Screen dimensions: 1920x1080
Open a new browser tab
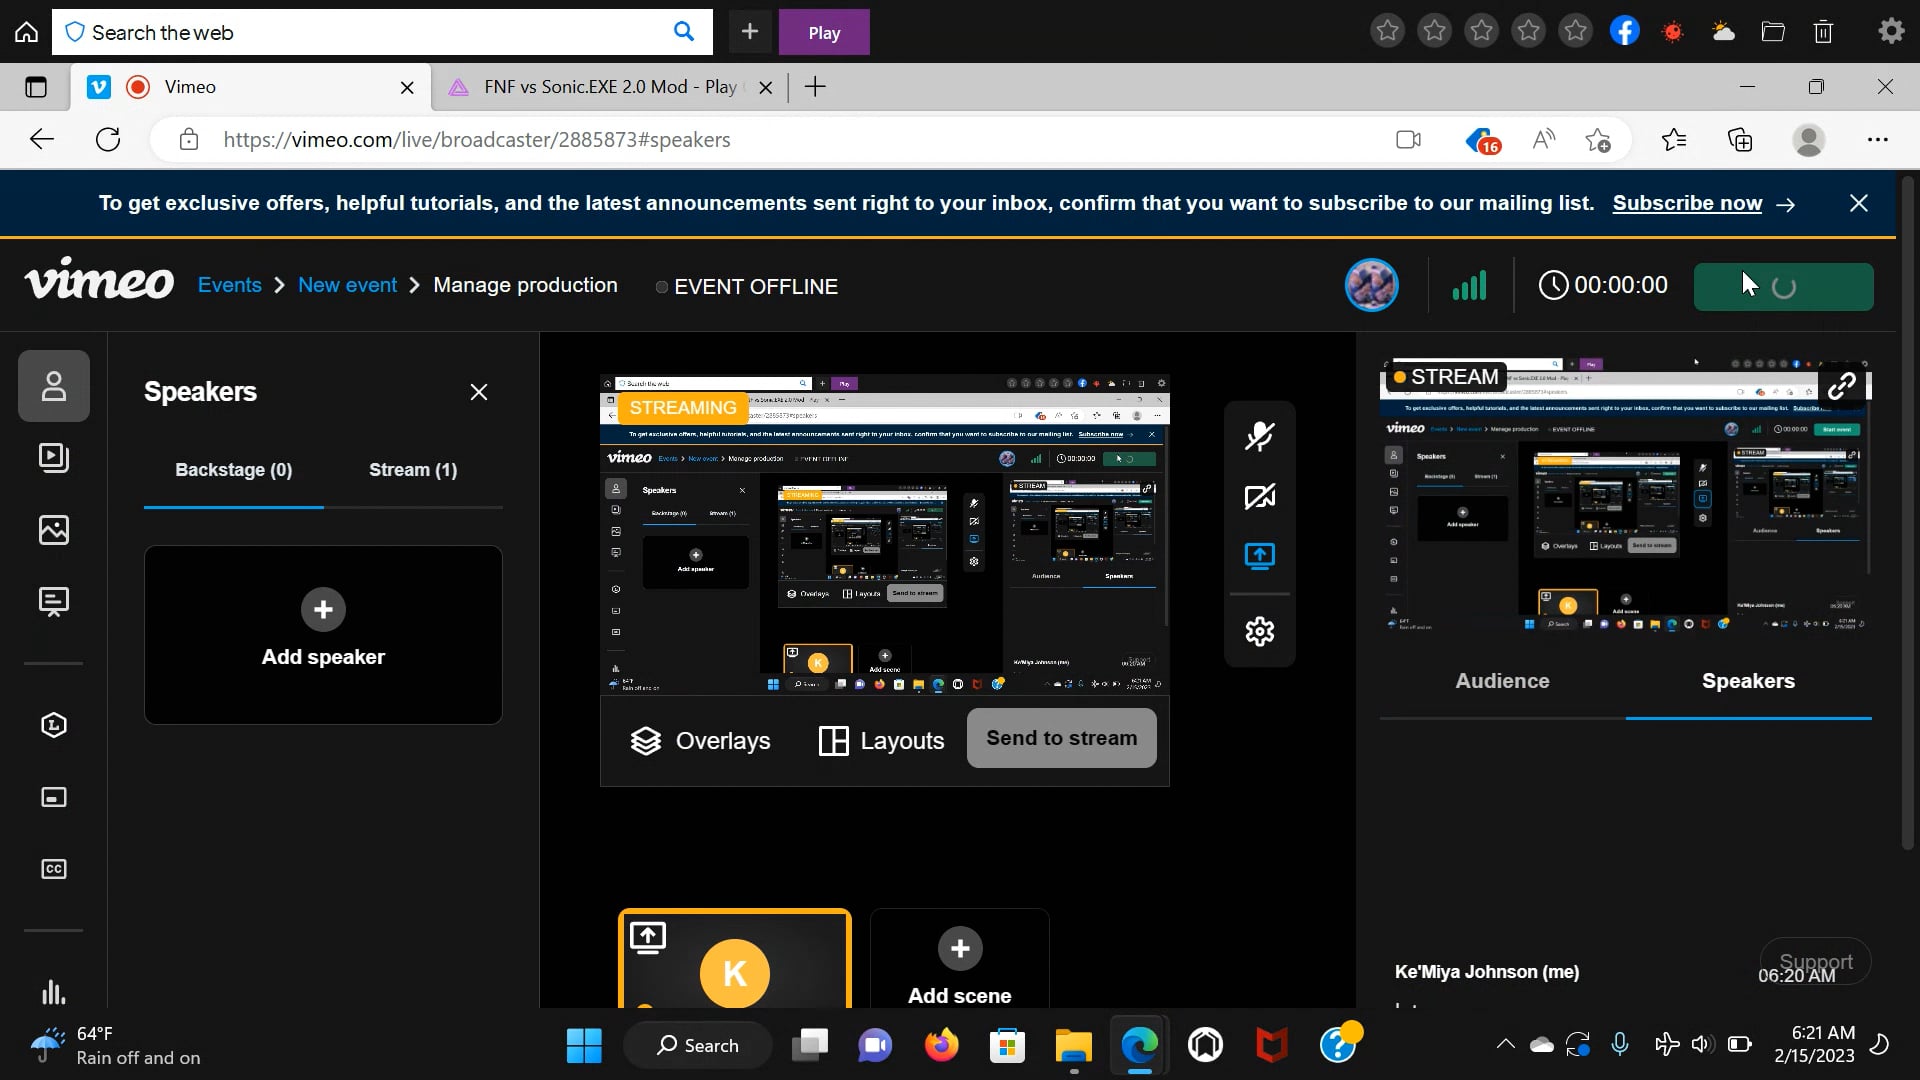coord(815,87)
